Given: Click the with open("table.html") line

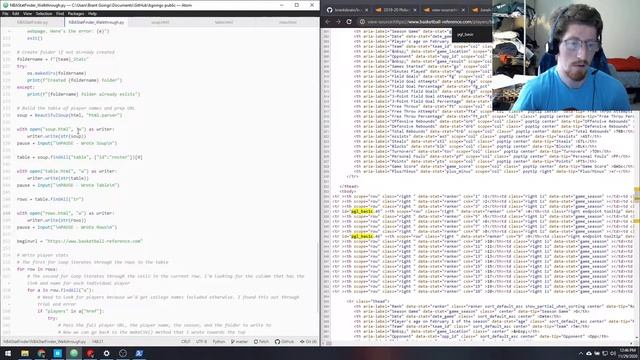Looking at the screenshot, I should [x=67, y=171].
